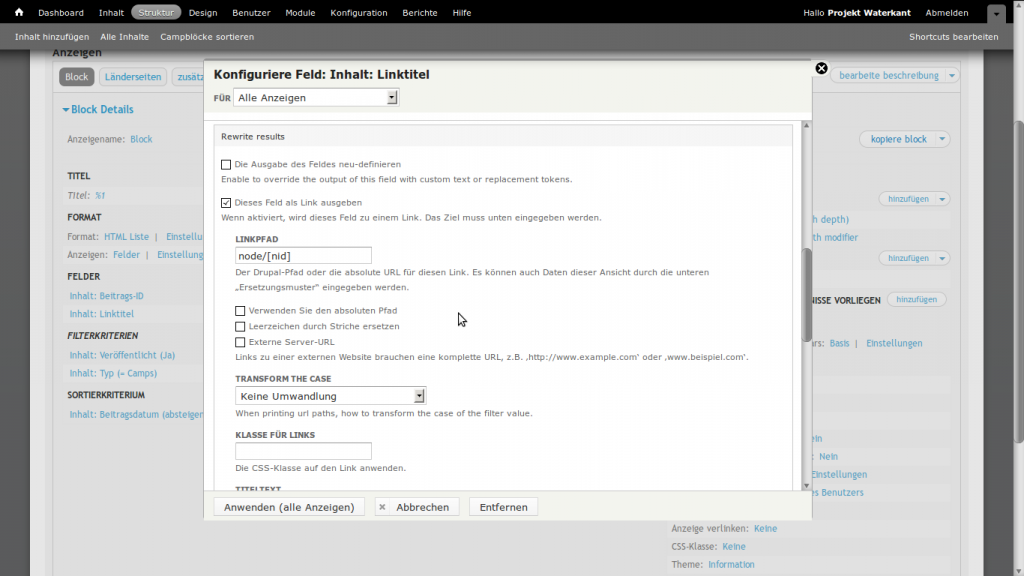Close the field configuration dialog
The image size is (1024, 576).
(x=821, y=68)
